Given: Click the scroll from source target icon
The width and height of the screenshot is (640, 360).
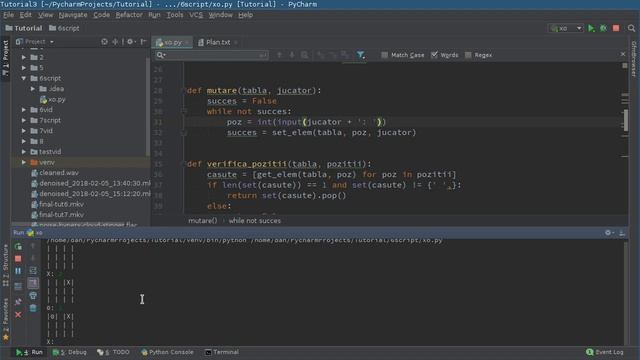Looking at the screenshot, I should click(104, 42).
